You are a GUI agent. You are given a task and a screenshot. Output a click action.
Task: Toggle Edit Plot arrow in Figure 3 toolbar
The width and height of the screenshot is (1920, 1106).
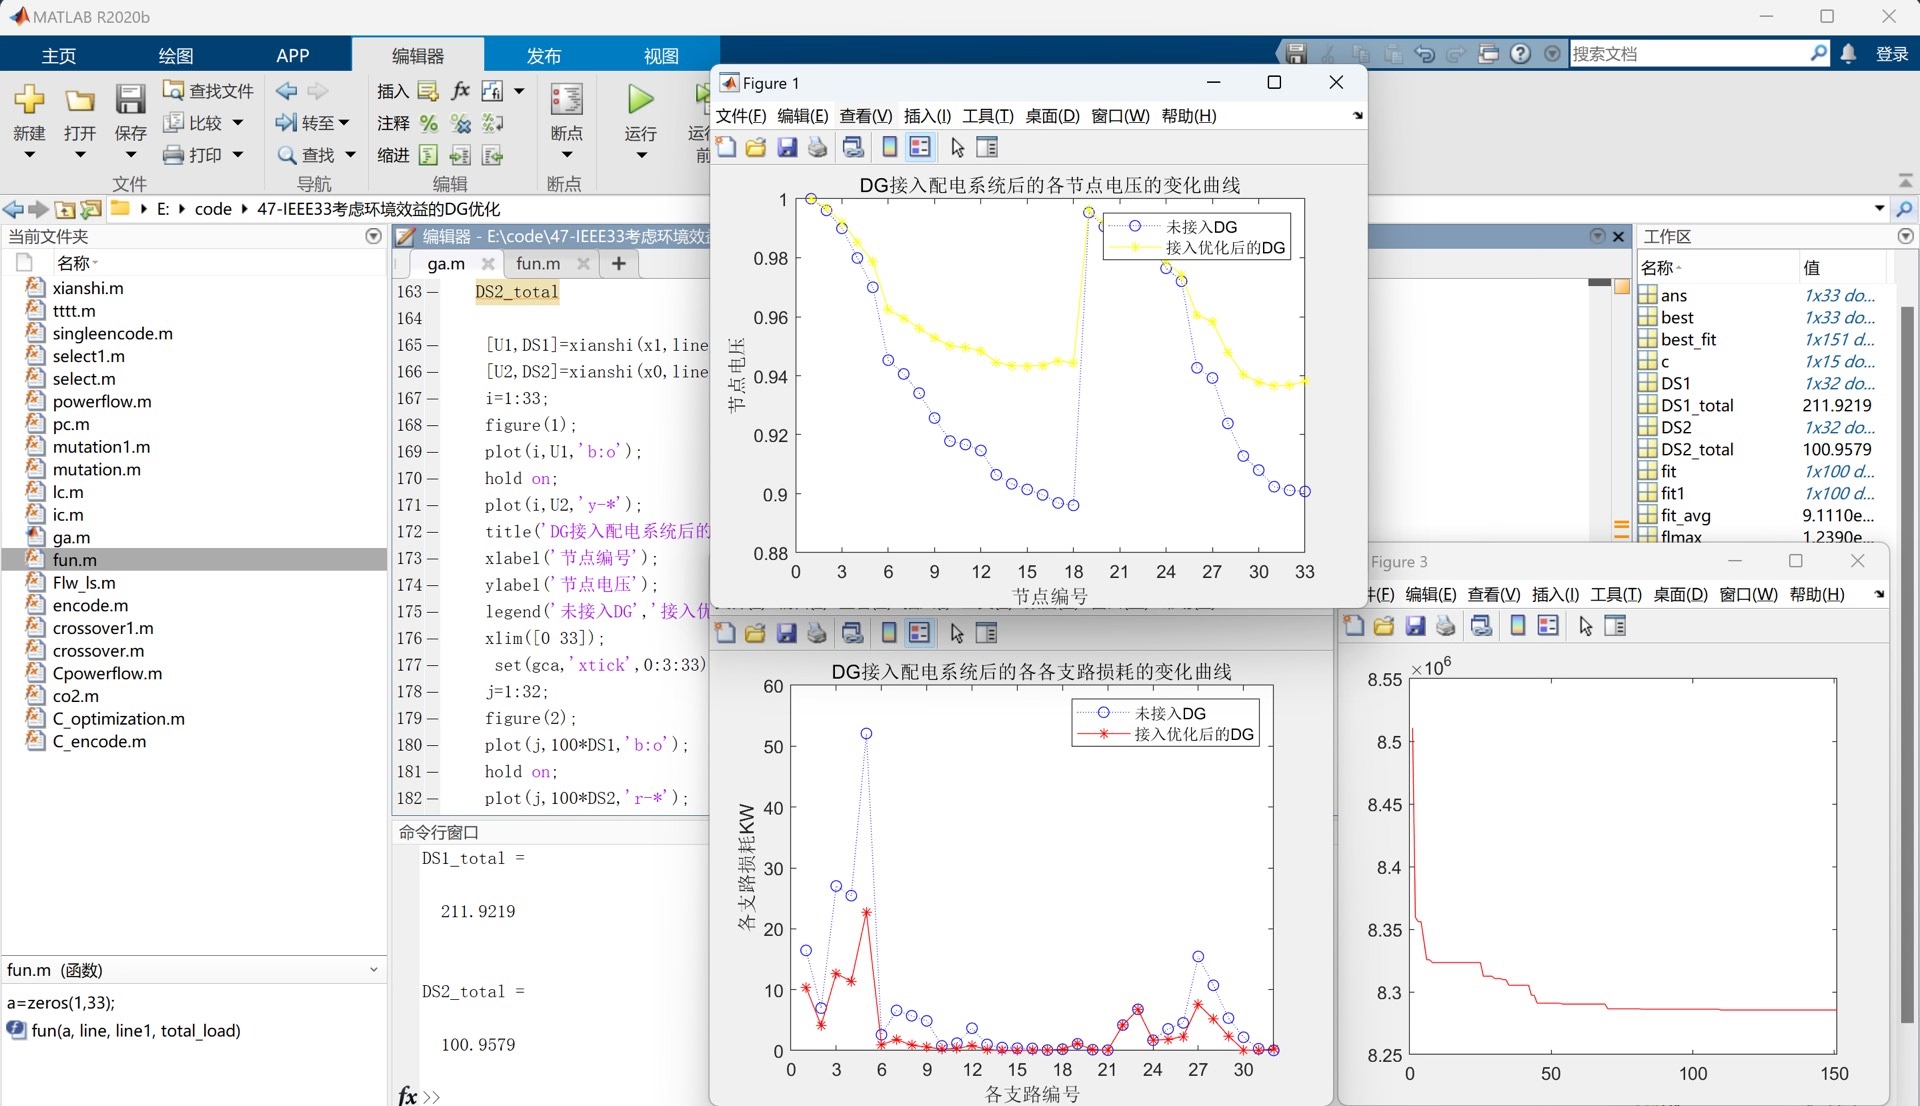[x=1585, y=626]
